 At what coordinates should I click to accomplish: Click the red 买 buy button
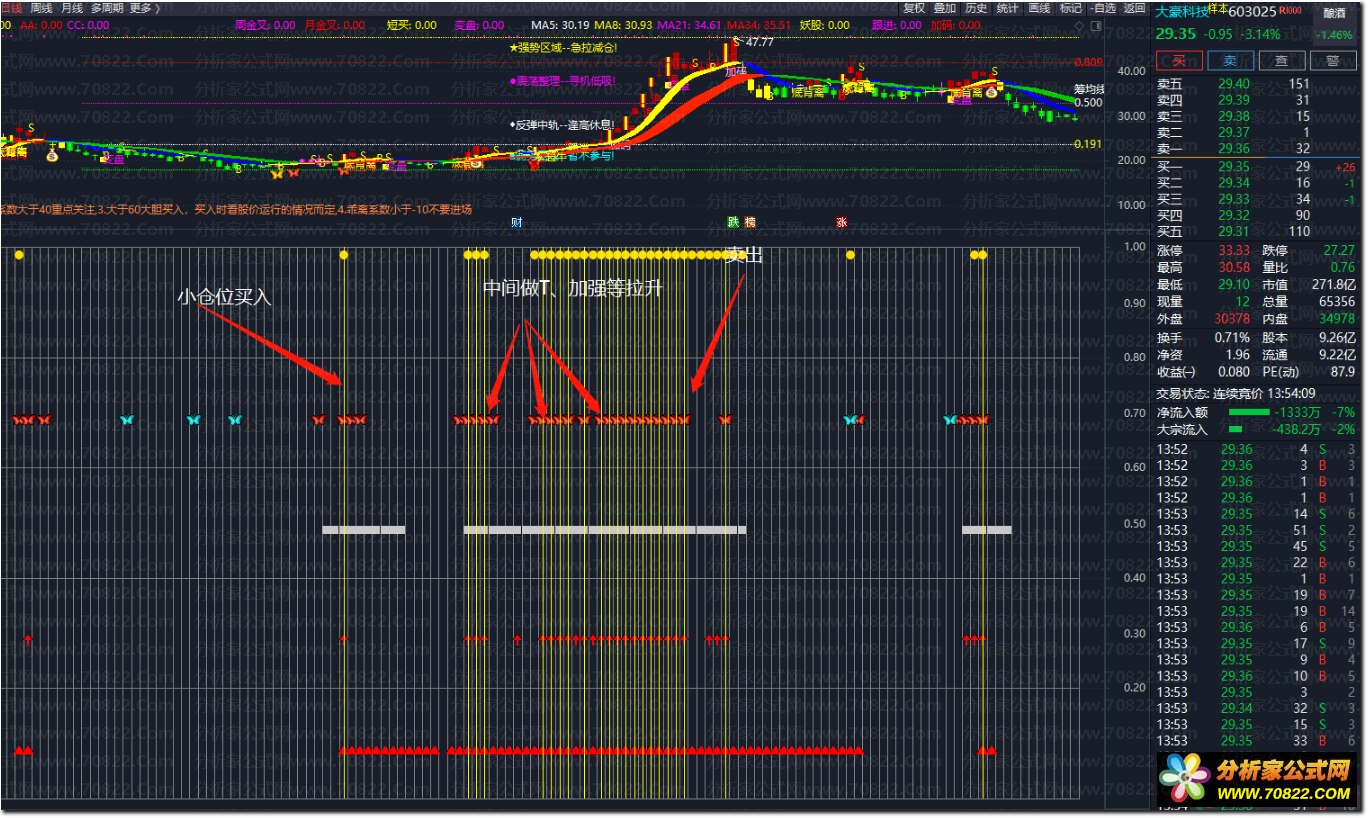coord(1180,60)
